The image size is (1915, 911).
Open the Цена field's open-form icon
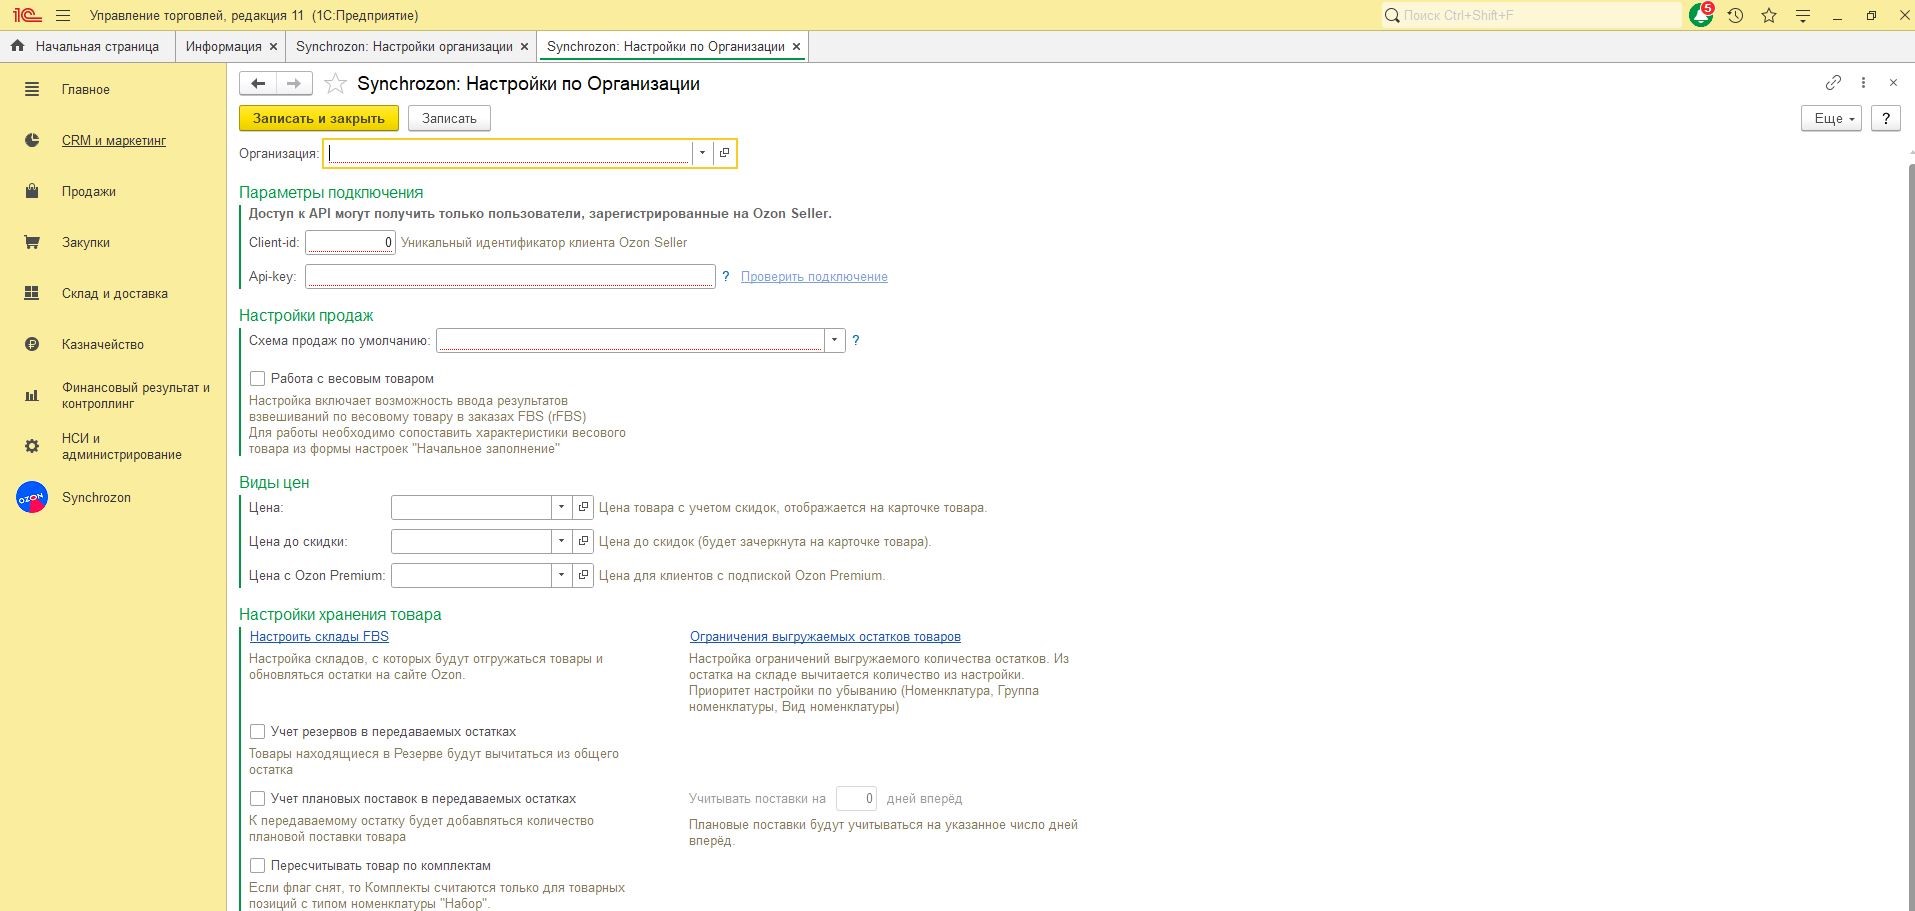coord(584,507)
